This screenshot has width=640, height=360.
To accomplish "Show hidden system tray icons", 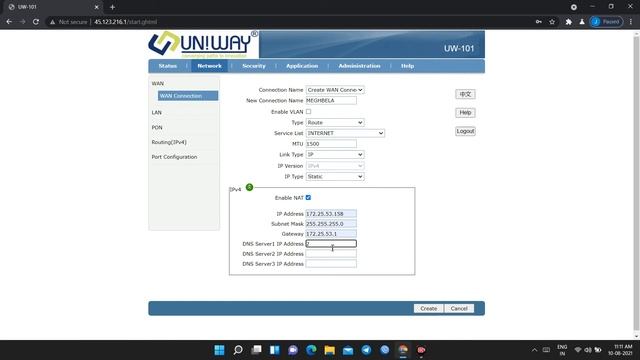I will tap(534, 350).
